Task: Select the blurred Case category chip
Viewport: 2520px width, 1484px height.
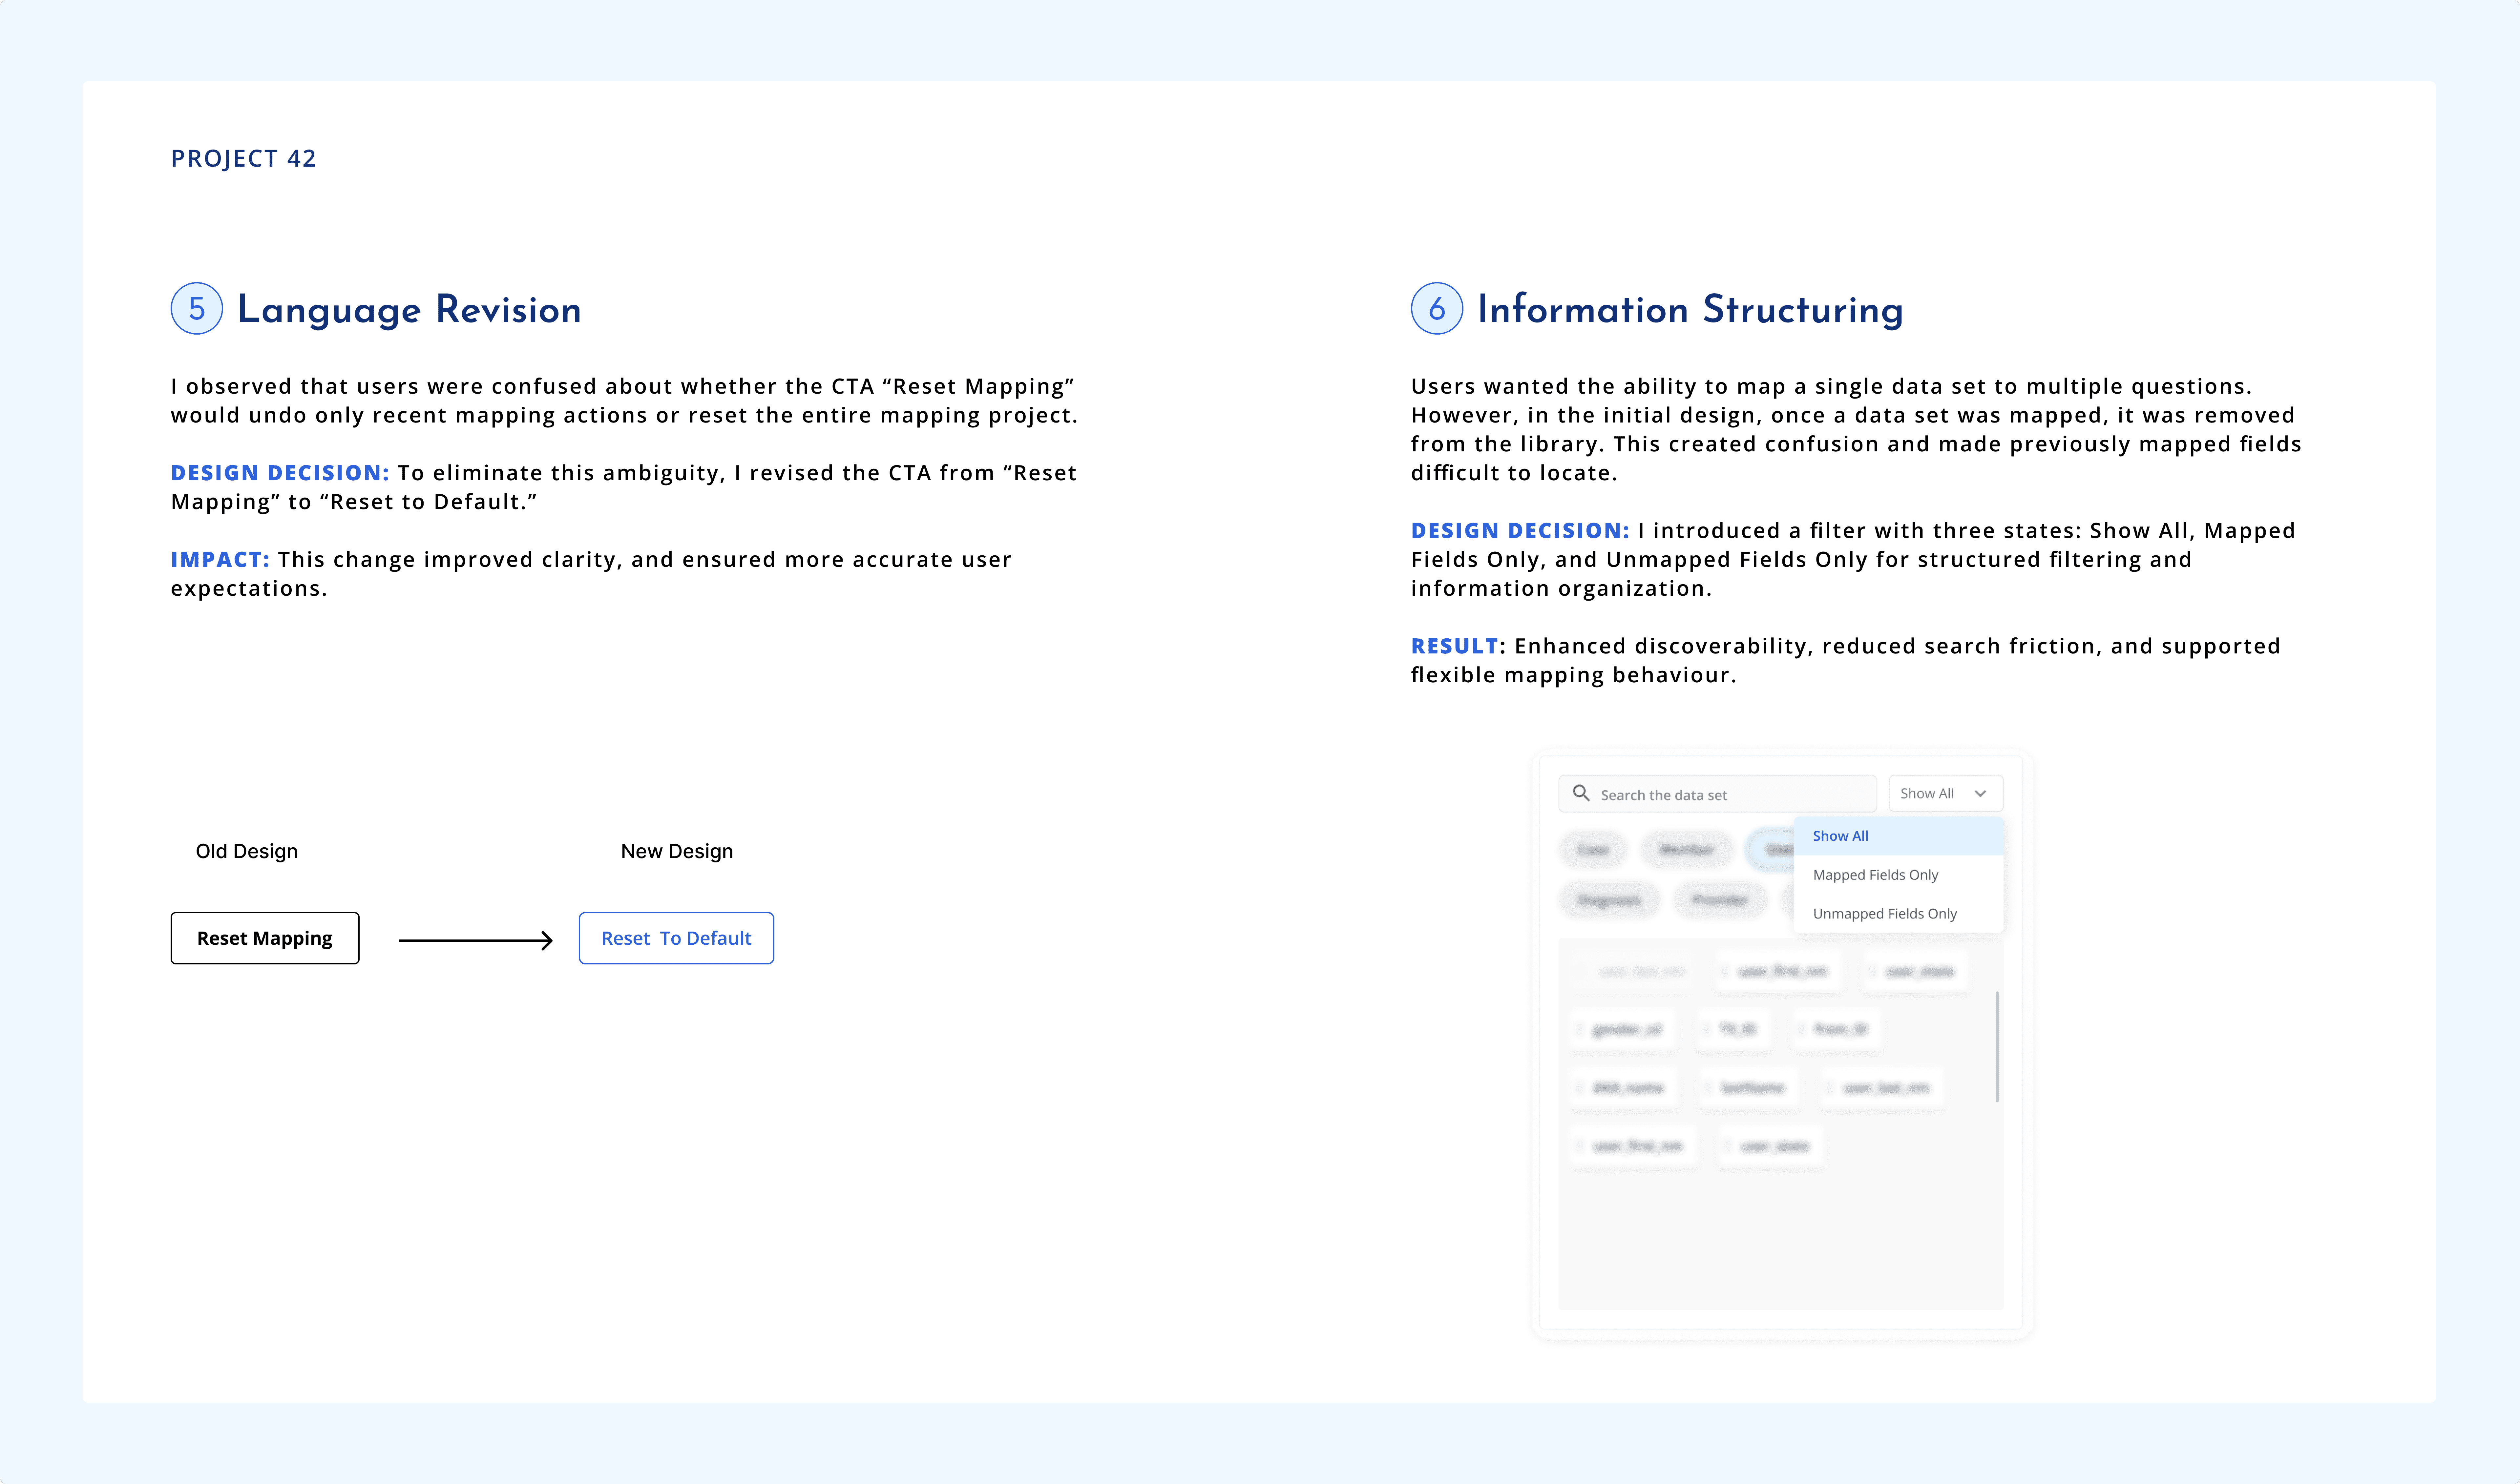Action: tap(1593, 850)
